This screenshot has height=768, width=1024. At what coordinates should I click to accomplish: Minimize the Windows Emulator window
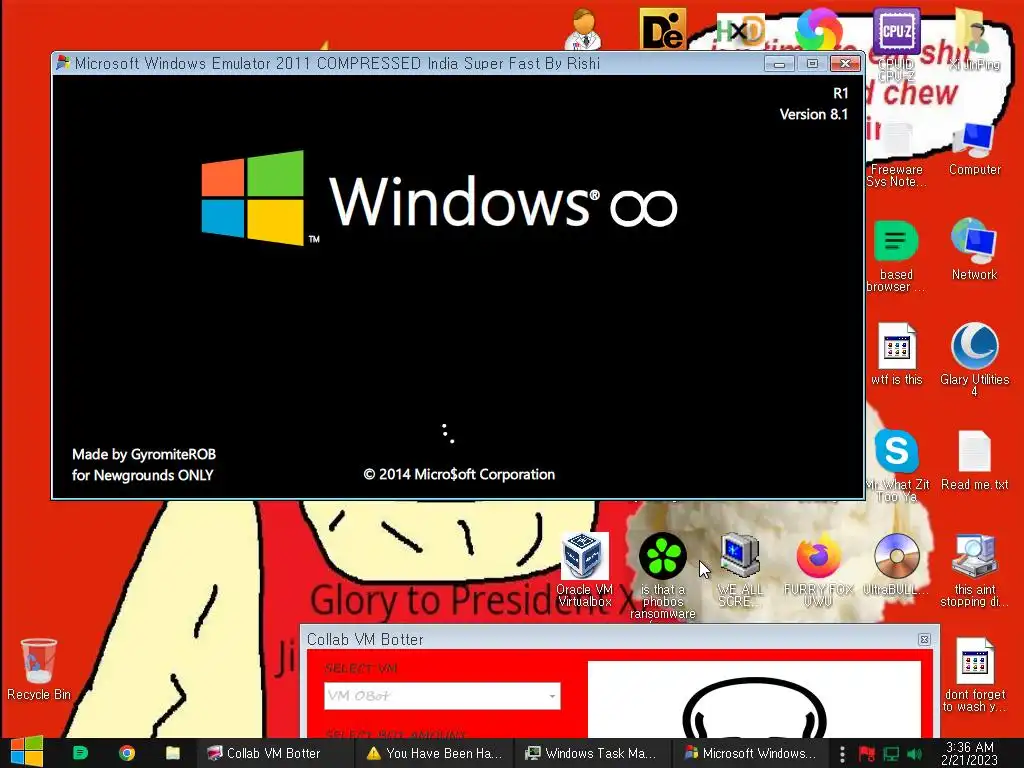click(x=779, y=63)
